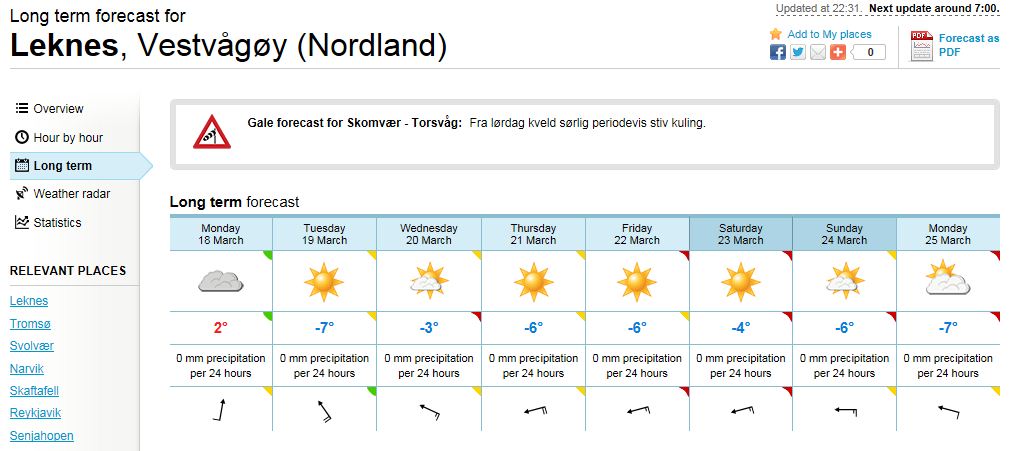Click the cloudy weather icon for Monday 18 March
Screen dimensions: 1013x451
tap(220, 282)
